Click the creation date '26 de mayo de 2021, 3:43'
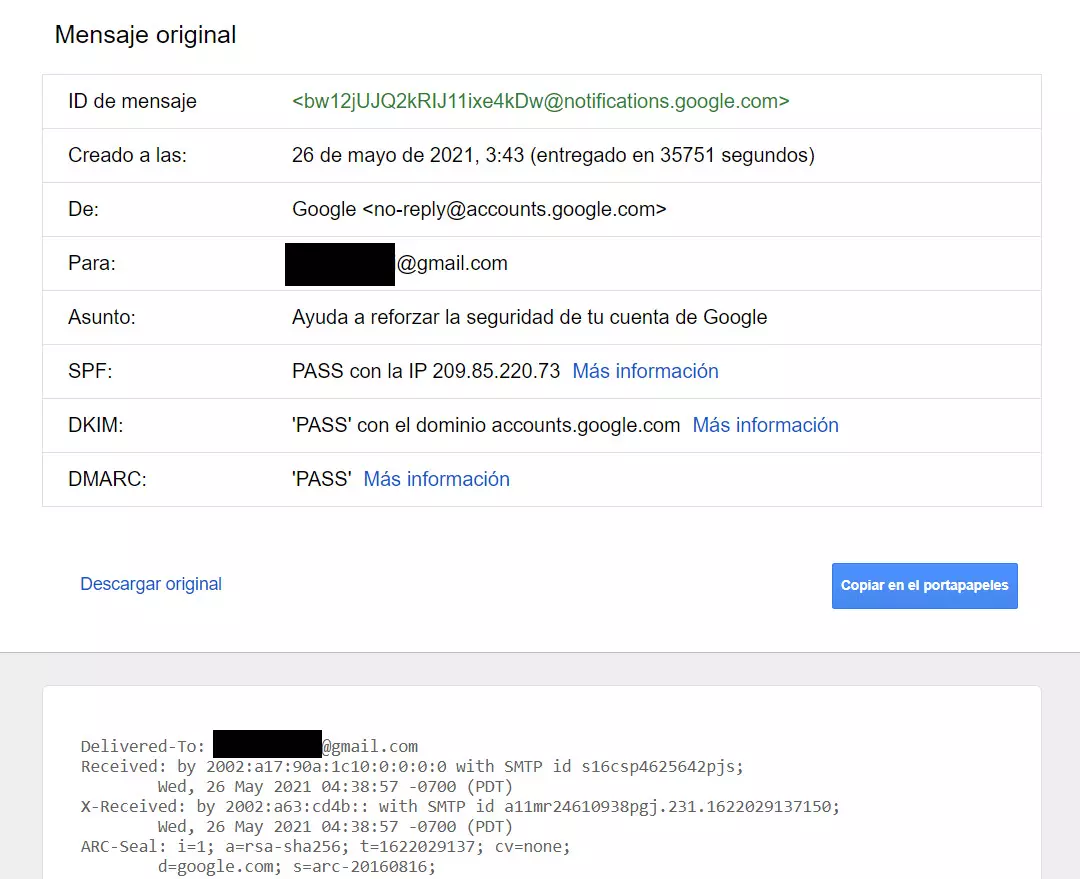 [408, 155]
